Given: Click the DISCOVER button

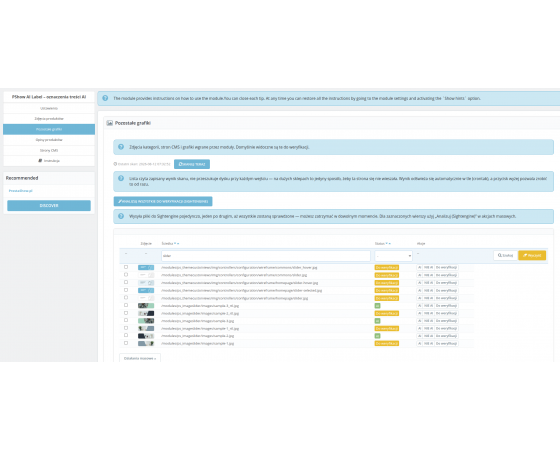Looking at the screenshot, I should (49, 206).
